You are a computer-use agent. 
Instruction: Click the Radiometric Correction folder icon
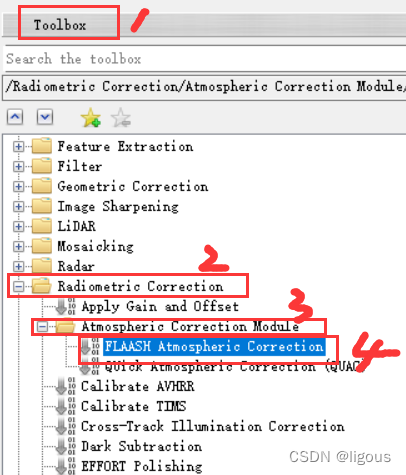tap(42, 286)
